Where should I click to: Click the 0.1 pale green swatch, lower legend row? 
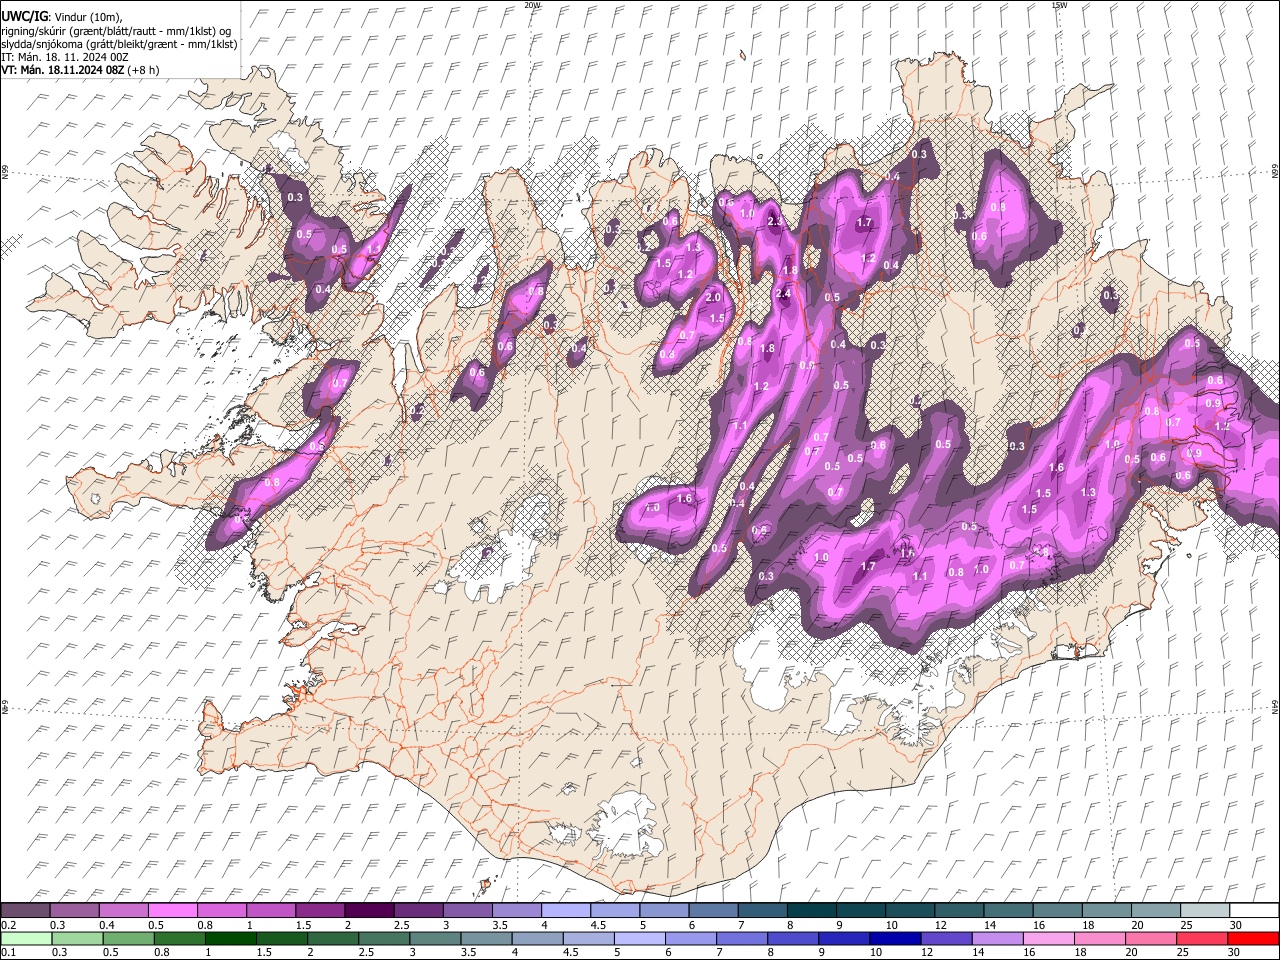pos(25,938)
